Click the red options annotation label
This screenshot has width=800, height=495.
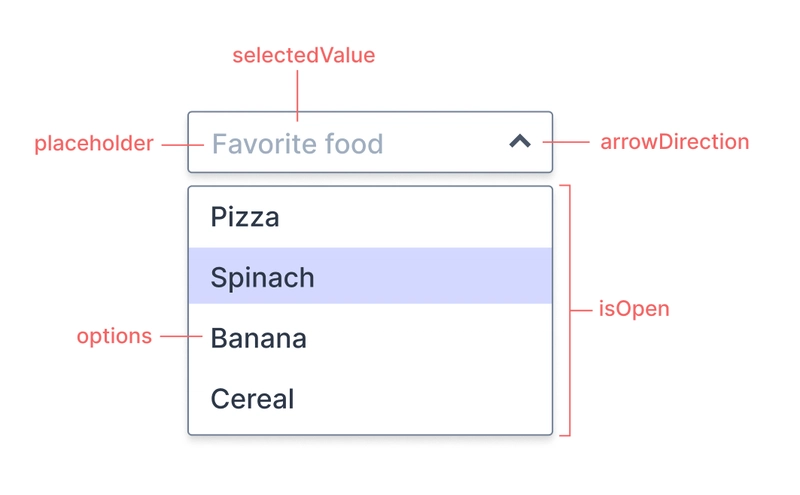(114, 336)
